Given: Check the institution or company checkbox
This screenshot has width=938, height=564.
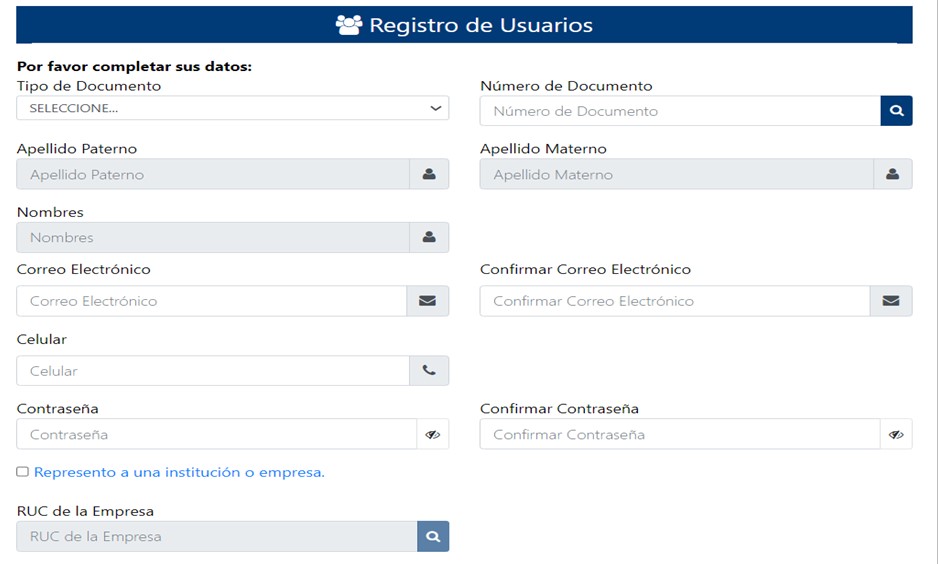Looking at the screenshot, I should click(x=23, y=472).
